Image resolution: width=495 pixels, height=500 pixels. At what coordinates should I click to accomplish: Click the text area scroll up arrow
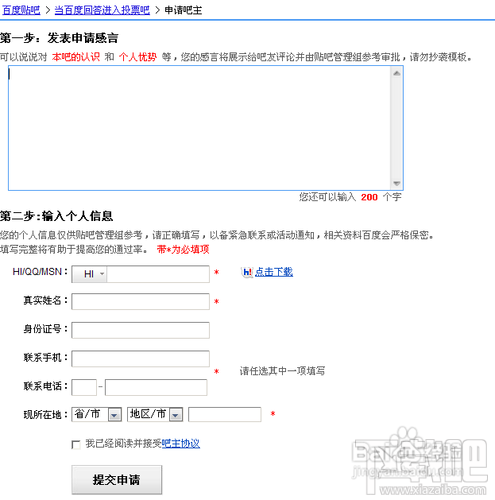tap(397, 73)
